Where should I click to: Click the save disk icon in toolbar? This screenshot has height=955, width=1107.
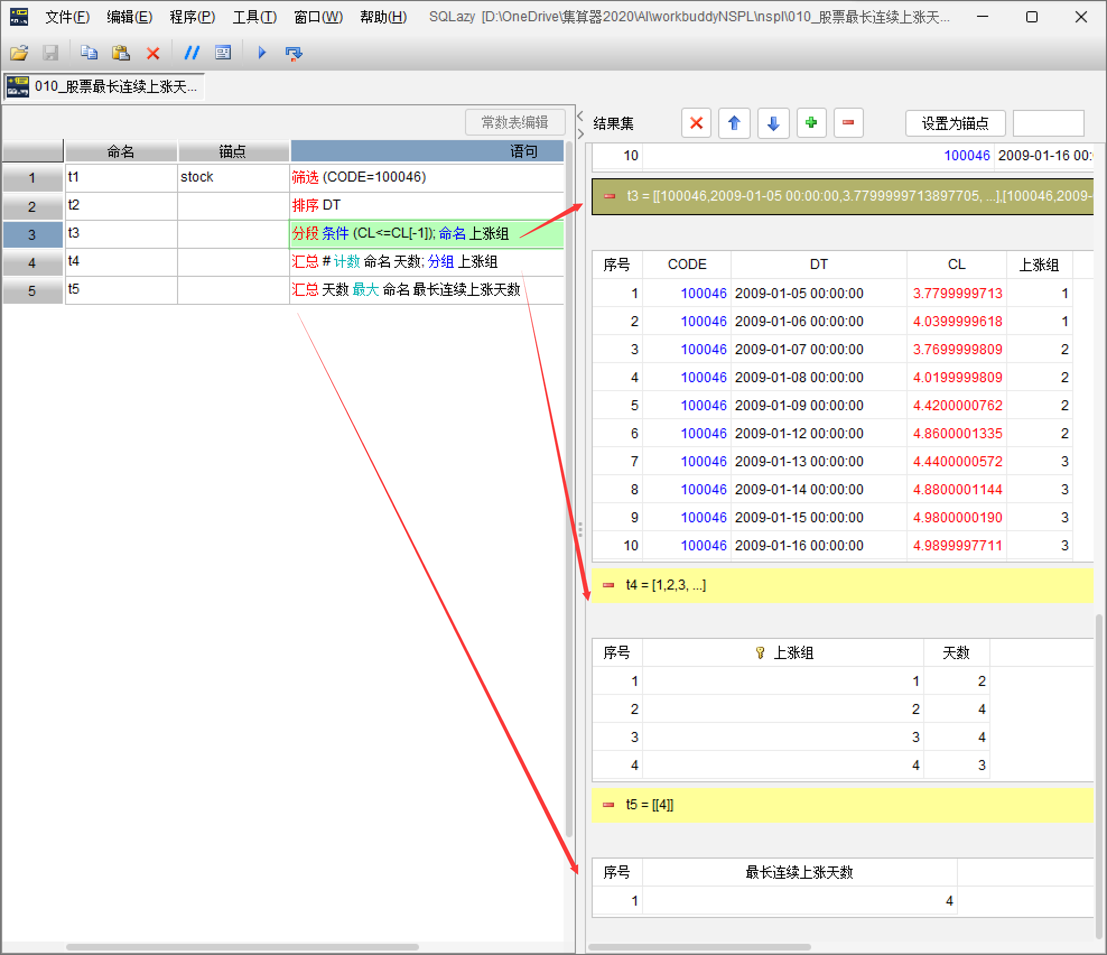pos(50,53)
